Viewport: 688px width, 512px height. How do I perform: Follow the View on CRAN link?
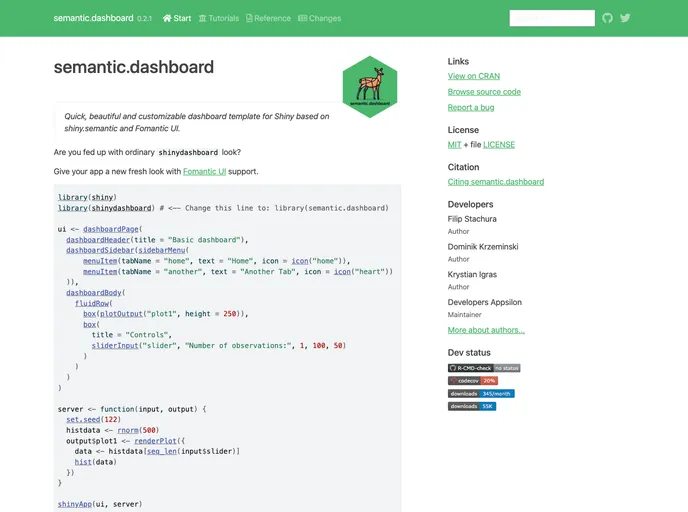point(474,76)
